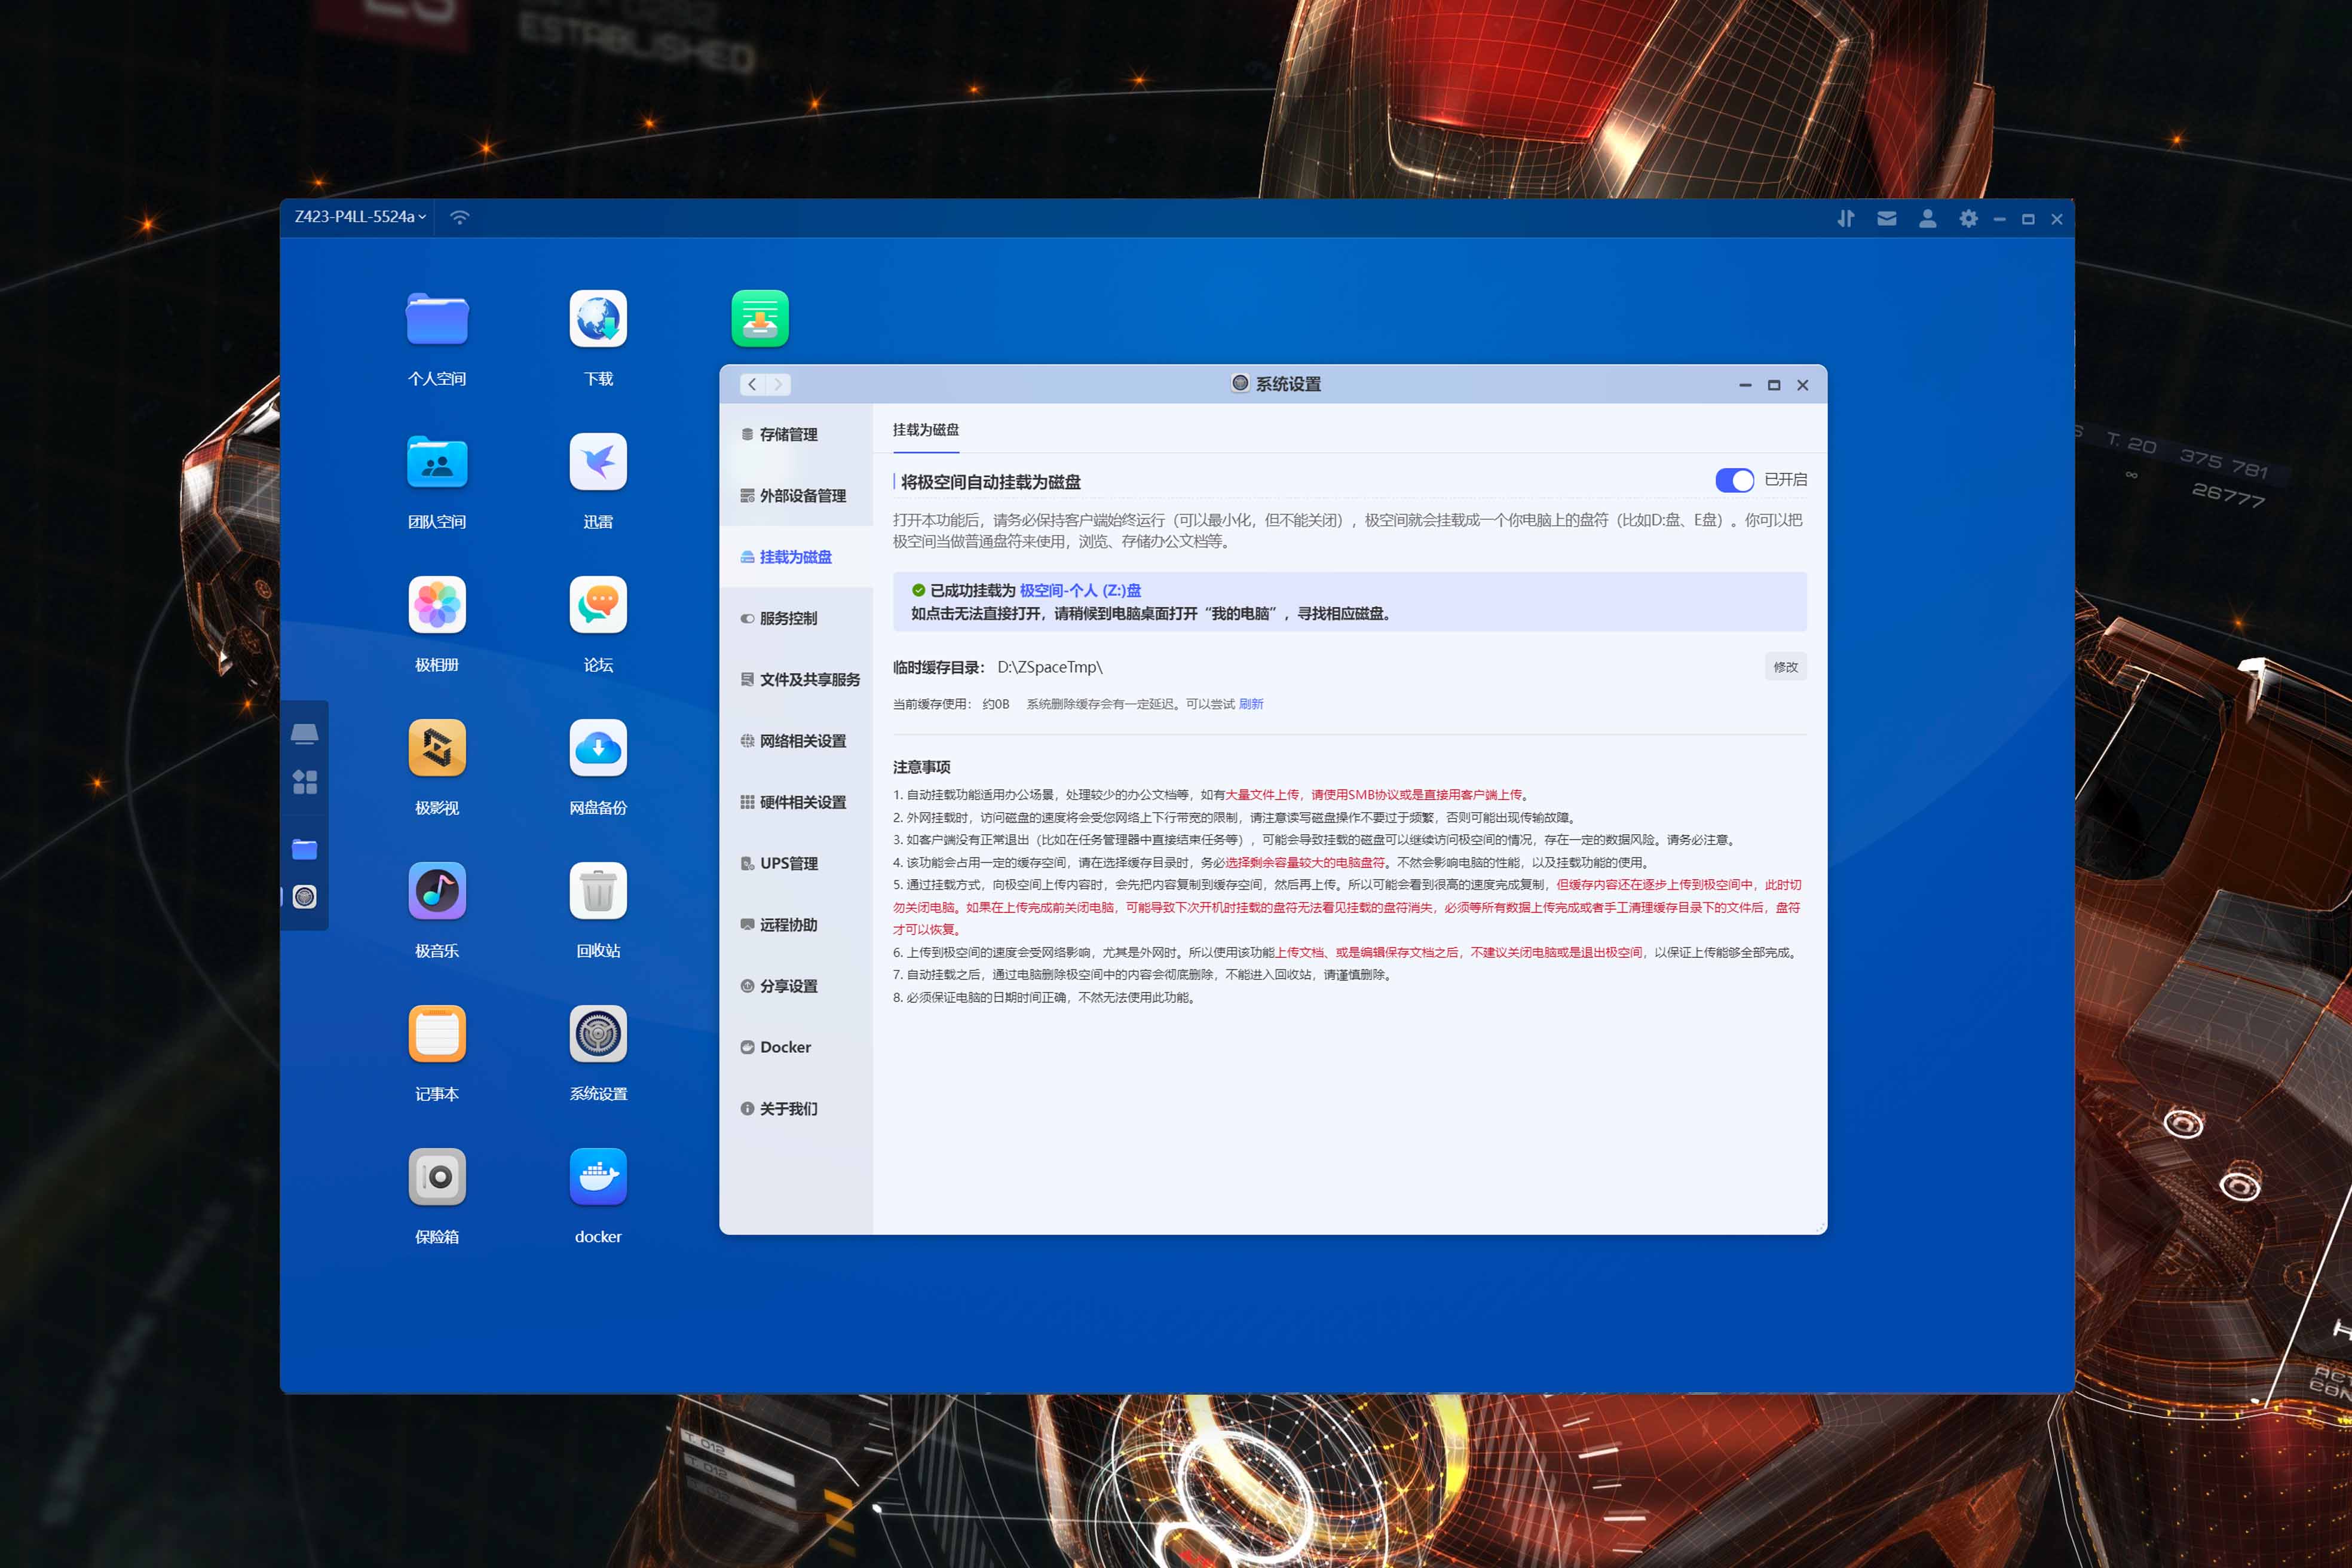This screenshot has height=1568, width=2352.
Task: Select 外部设备管理 in settings sidebar
Action: pos(796,496)
